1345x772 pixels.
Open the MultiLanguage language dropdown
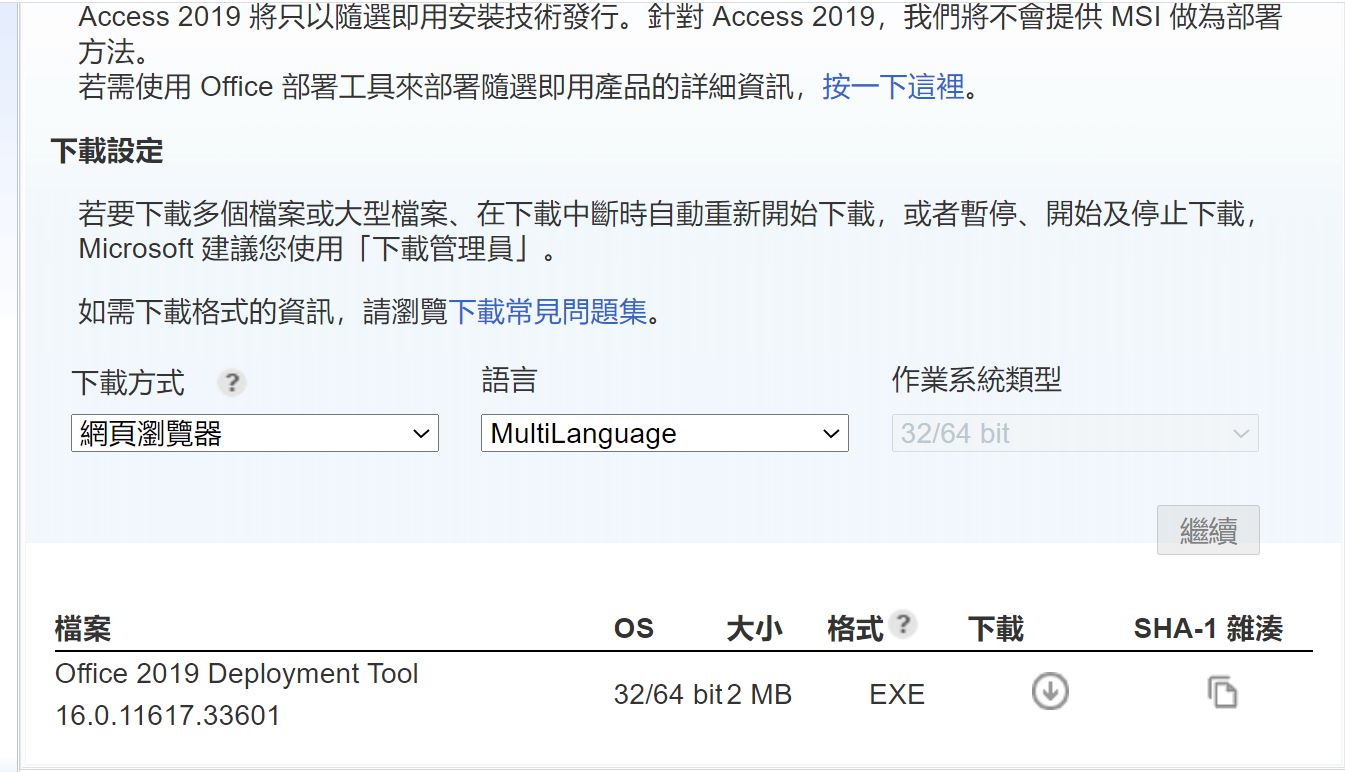point(665,433)
